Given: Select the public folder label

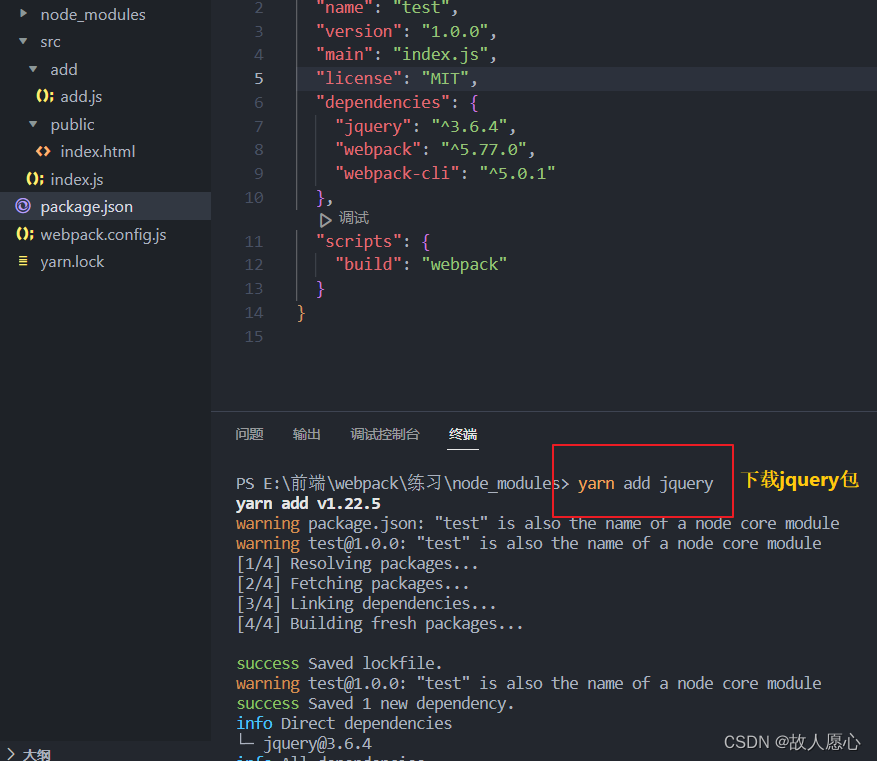Looking at the screenshot, I should pos(73,124).
